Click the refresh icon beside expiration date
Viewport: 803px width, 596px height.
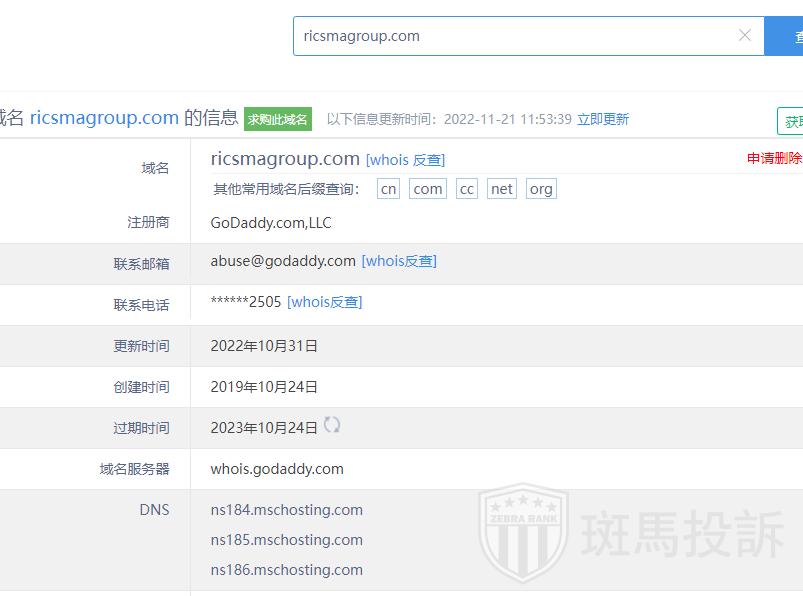tap(332, 425)
